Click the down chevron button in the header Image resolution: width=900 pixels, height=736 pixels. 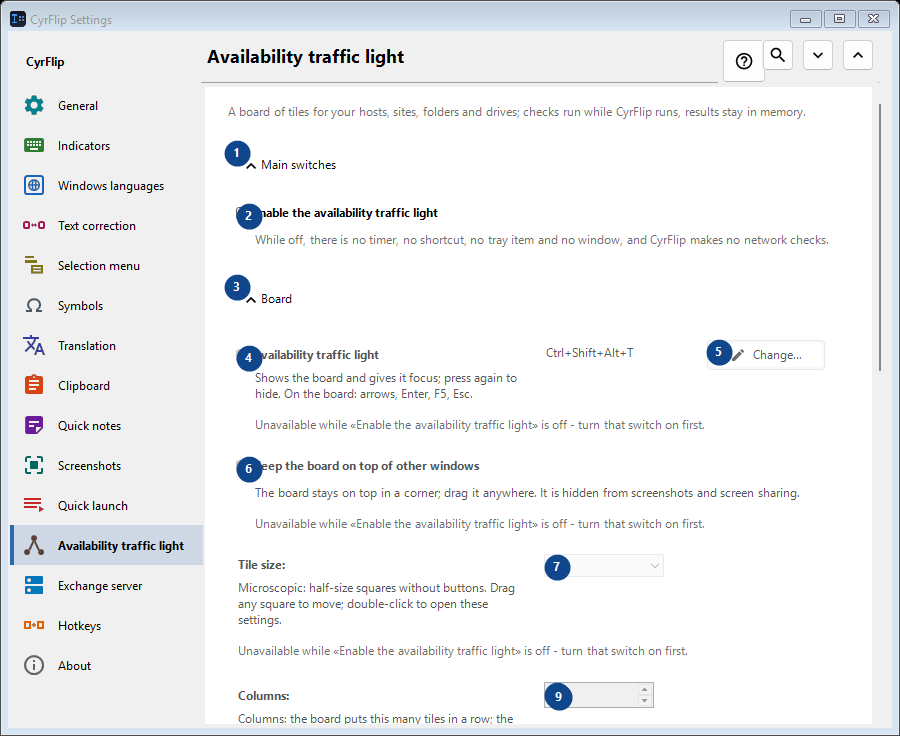(818, 55)
